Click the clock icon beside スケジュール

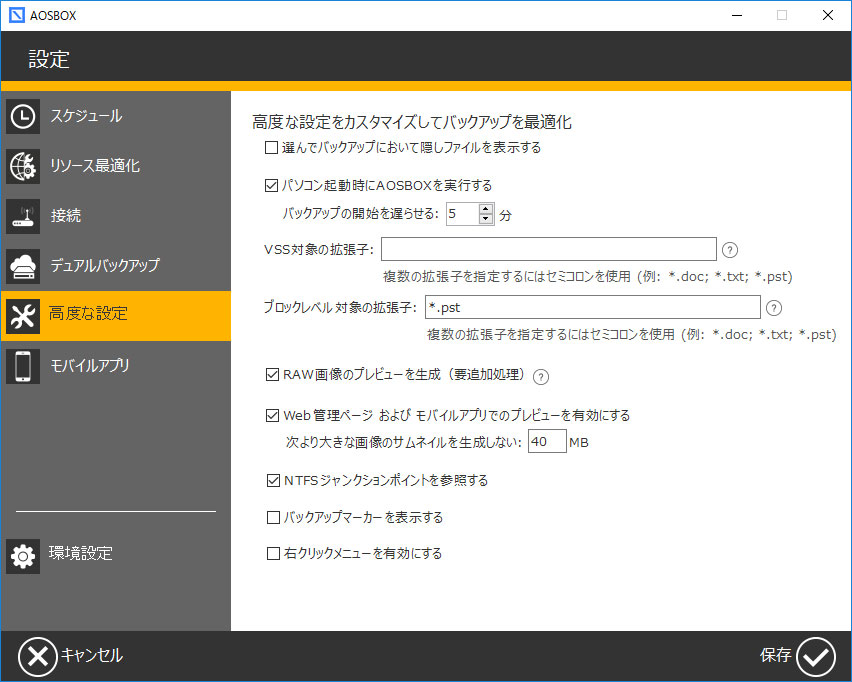click(x=23, y=116)
